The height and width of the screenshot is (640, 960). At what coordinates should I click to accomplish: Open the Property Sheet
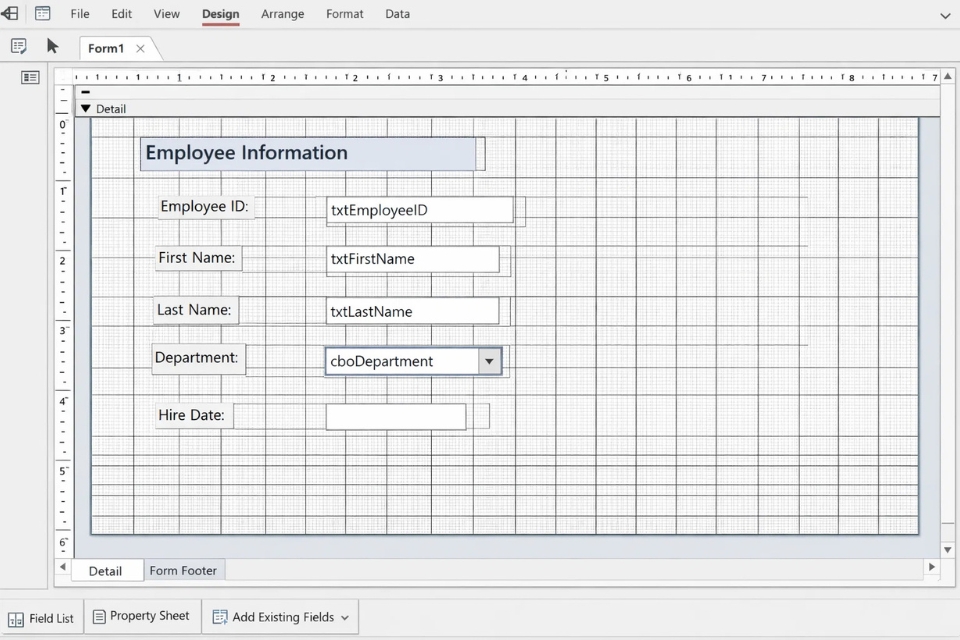point(141,616)
